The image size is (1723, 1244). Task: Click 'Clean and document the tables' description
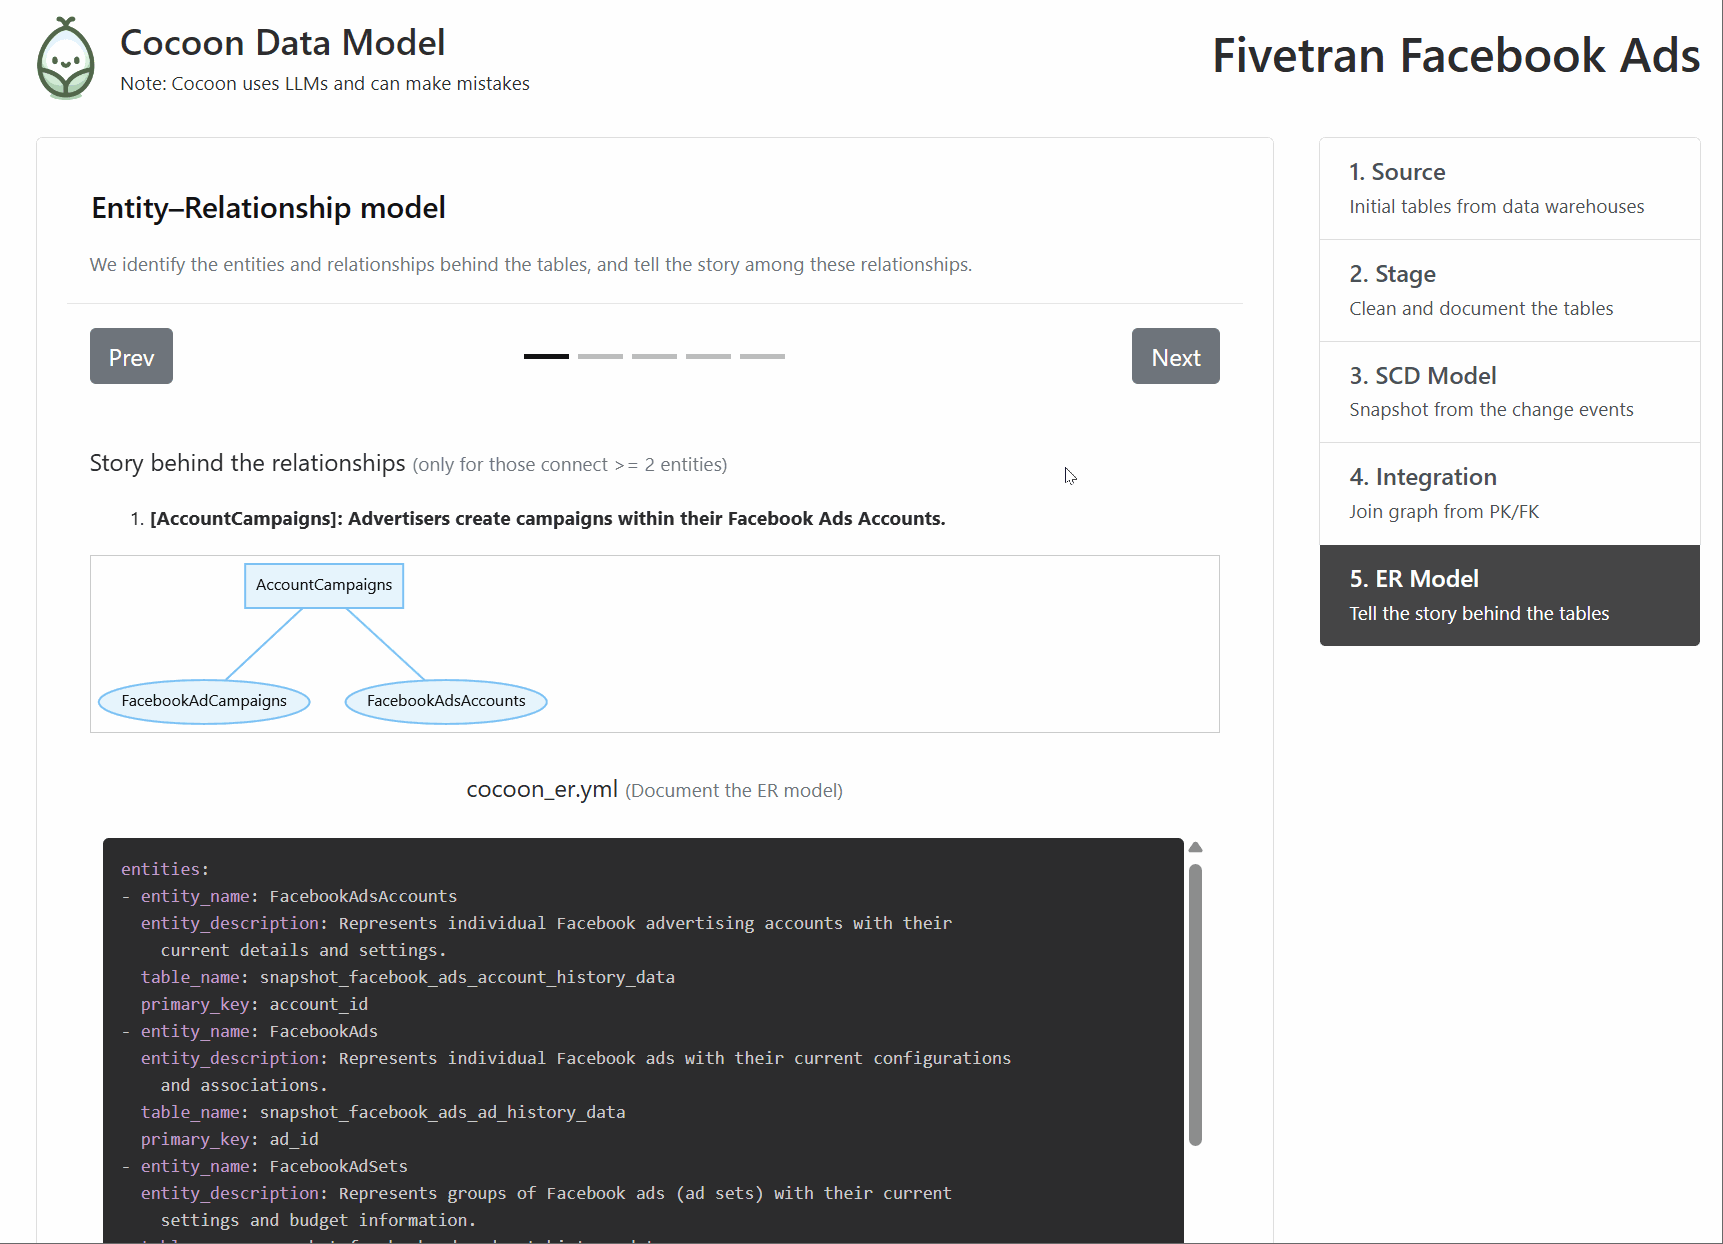tap(1481, 309)
